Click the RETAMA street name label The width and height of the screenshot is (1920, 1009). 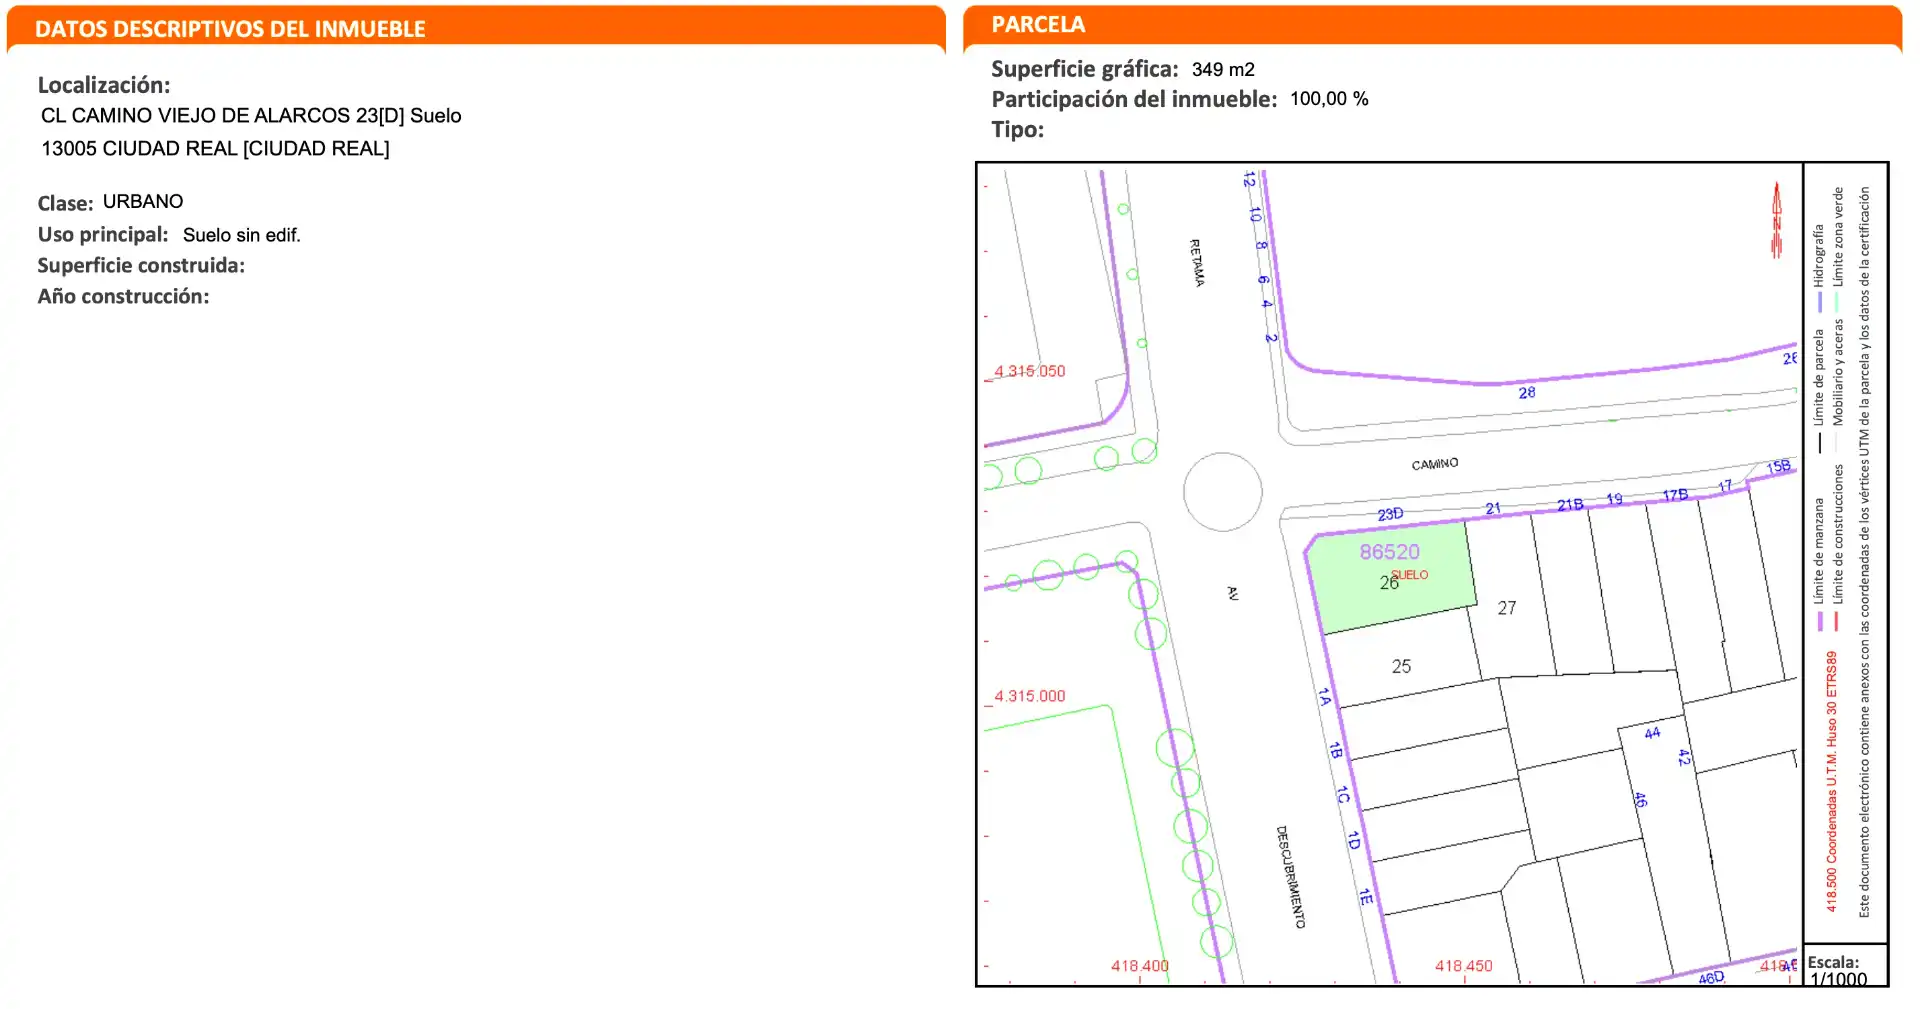pyautogui.click(x=1197, y=262)
